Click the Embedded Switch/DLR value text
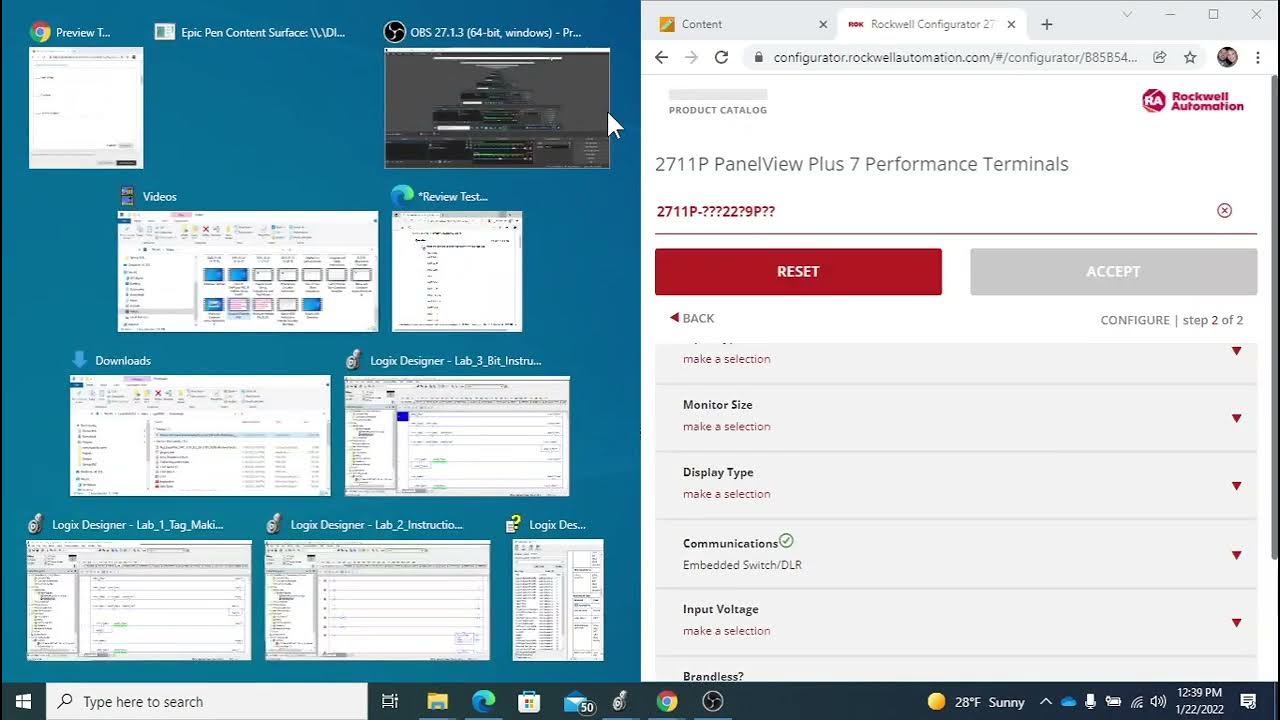 pyautogui.click(x=742, y=565)
